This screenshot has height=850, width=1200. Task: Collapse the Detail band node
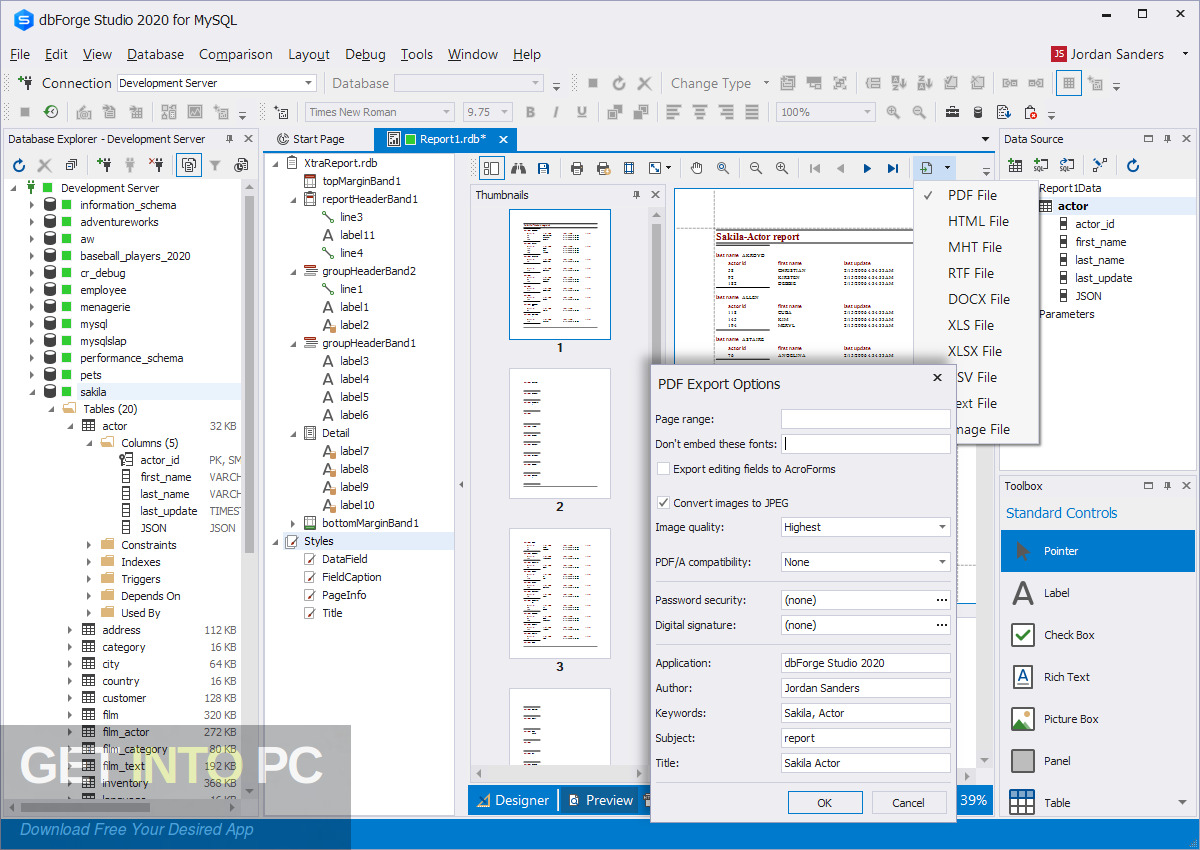pyautogui.click(x=292, y=433)
